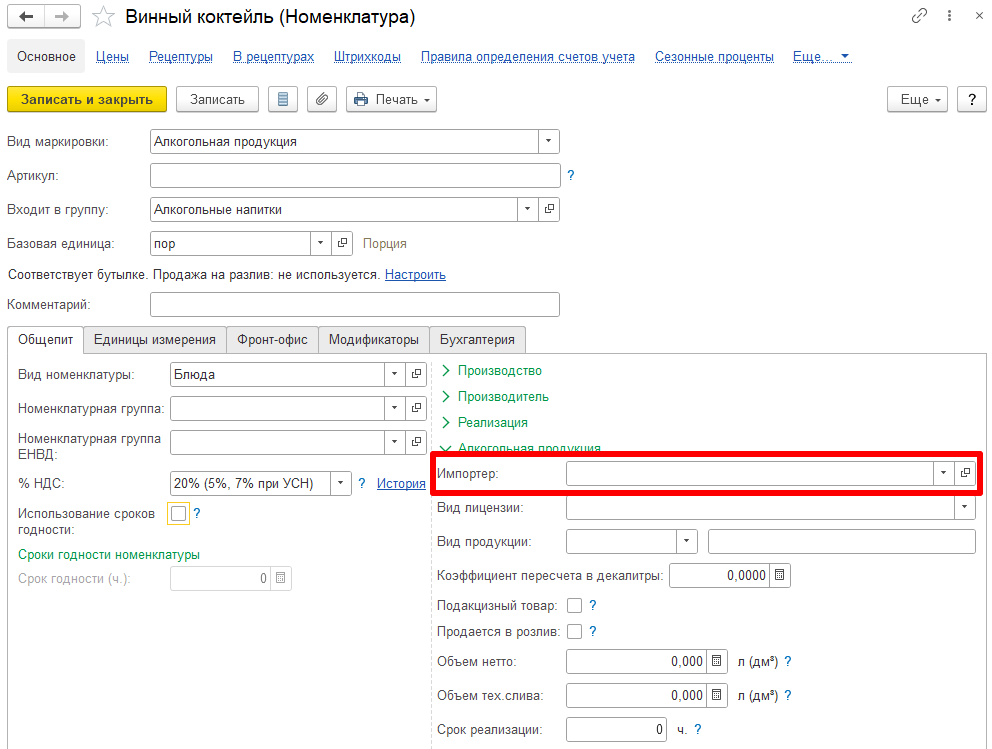The height and width of the screenshot is (749, 992).
Task: Switch to Единицы измерения tab
Action: pos(155,340)
